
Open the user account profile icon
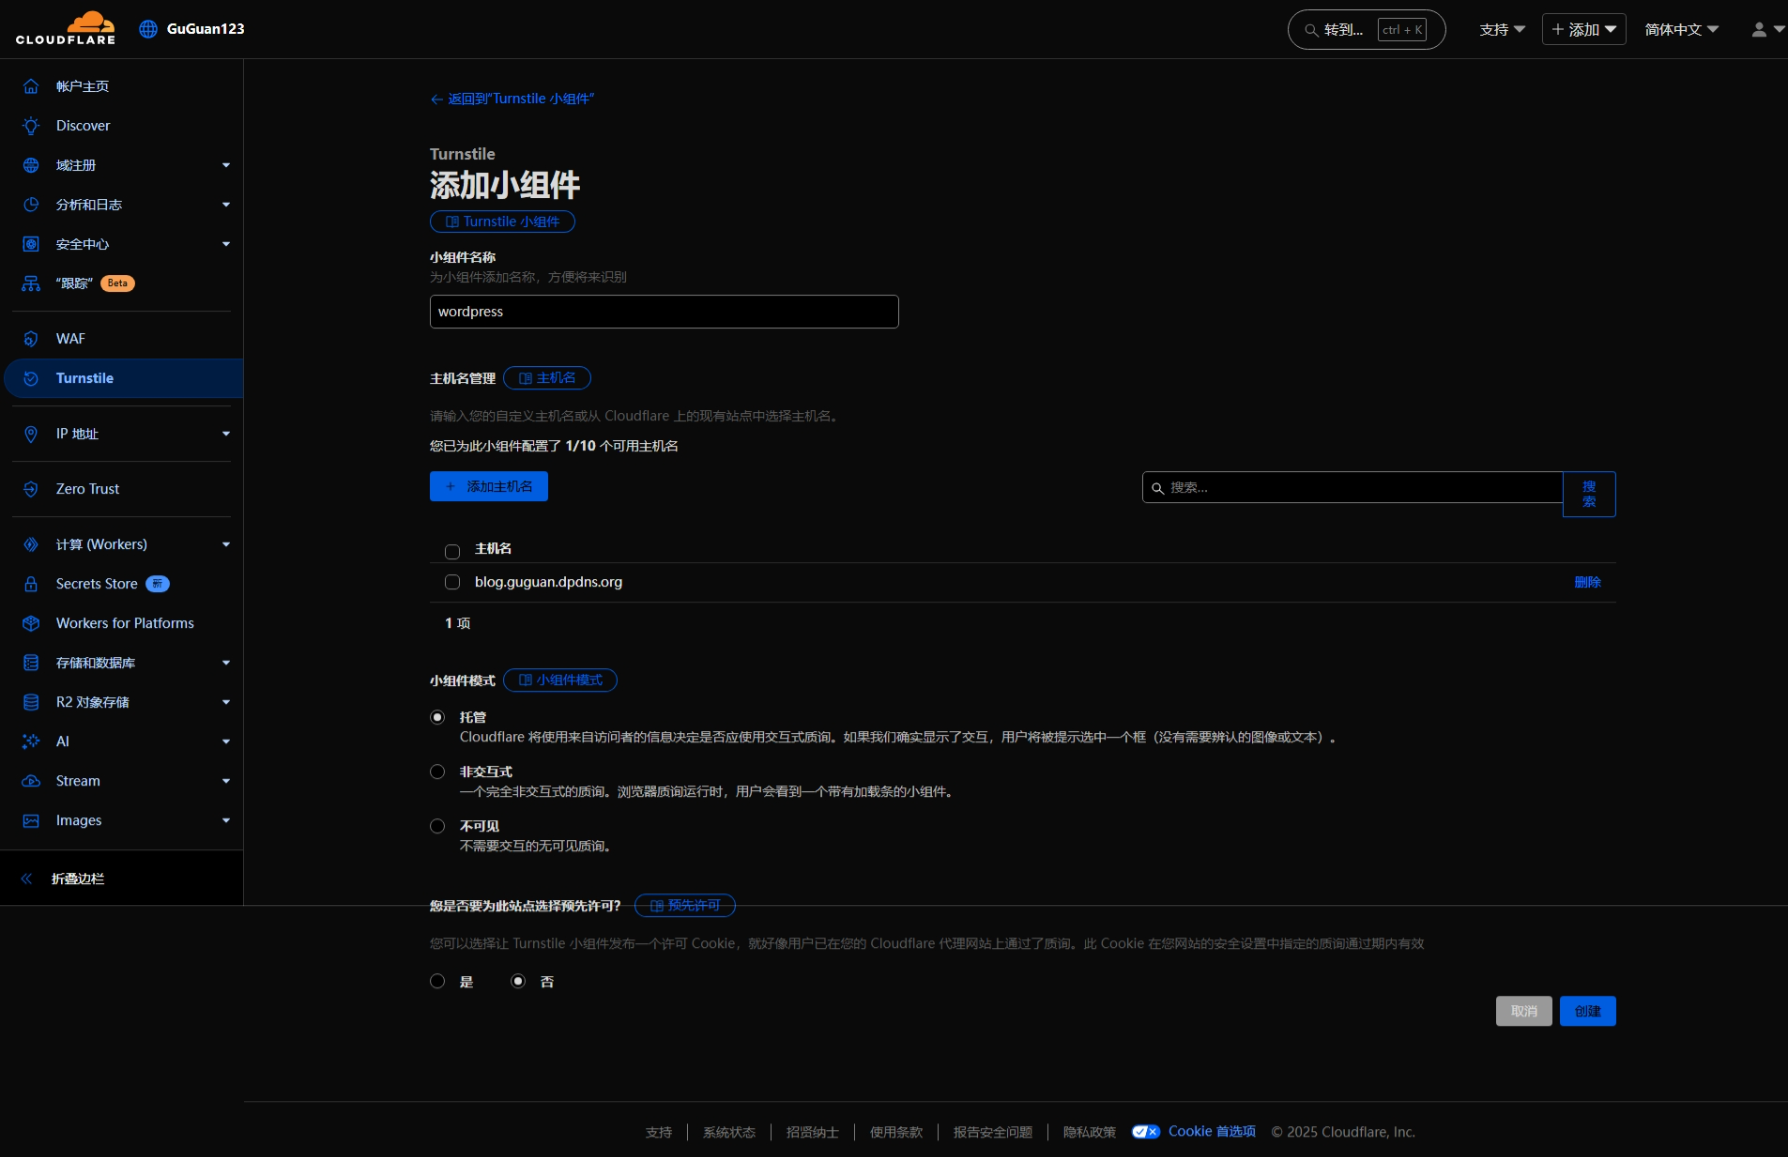click(1759, 30)
